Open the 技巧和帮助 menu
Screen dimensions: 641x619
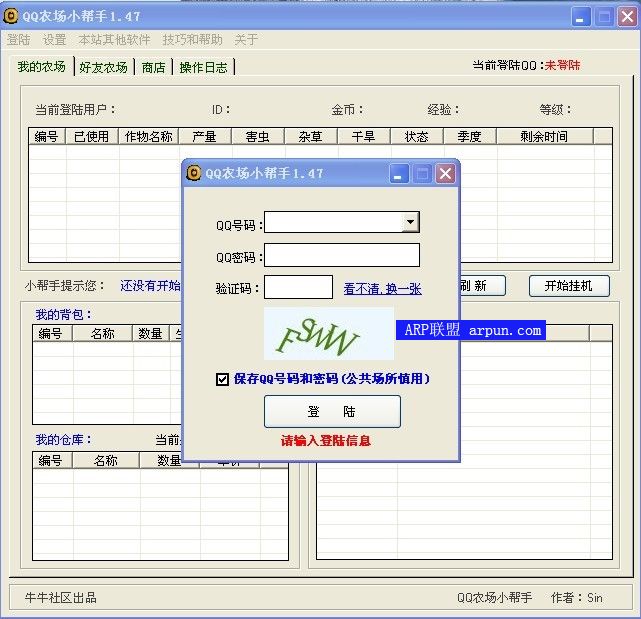193,40
